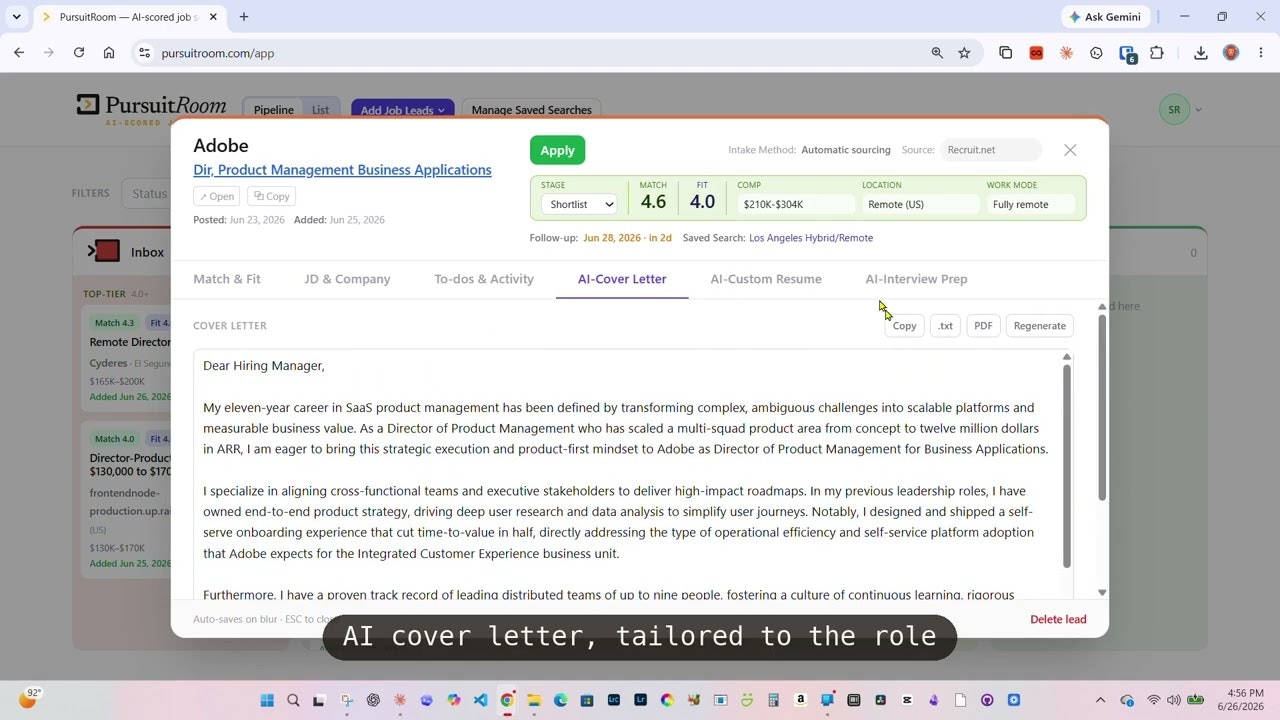Download cover letter as .txt
Viewport: 1280px width, 720px height.
945,326
